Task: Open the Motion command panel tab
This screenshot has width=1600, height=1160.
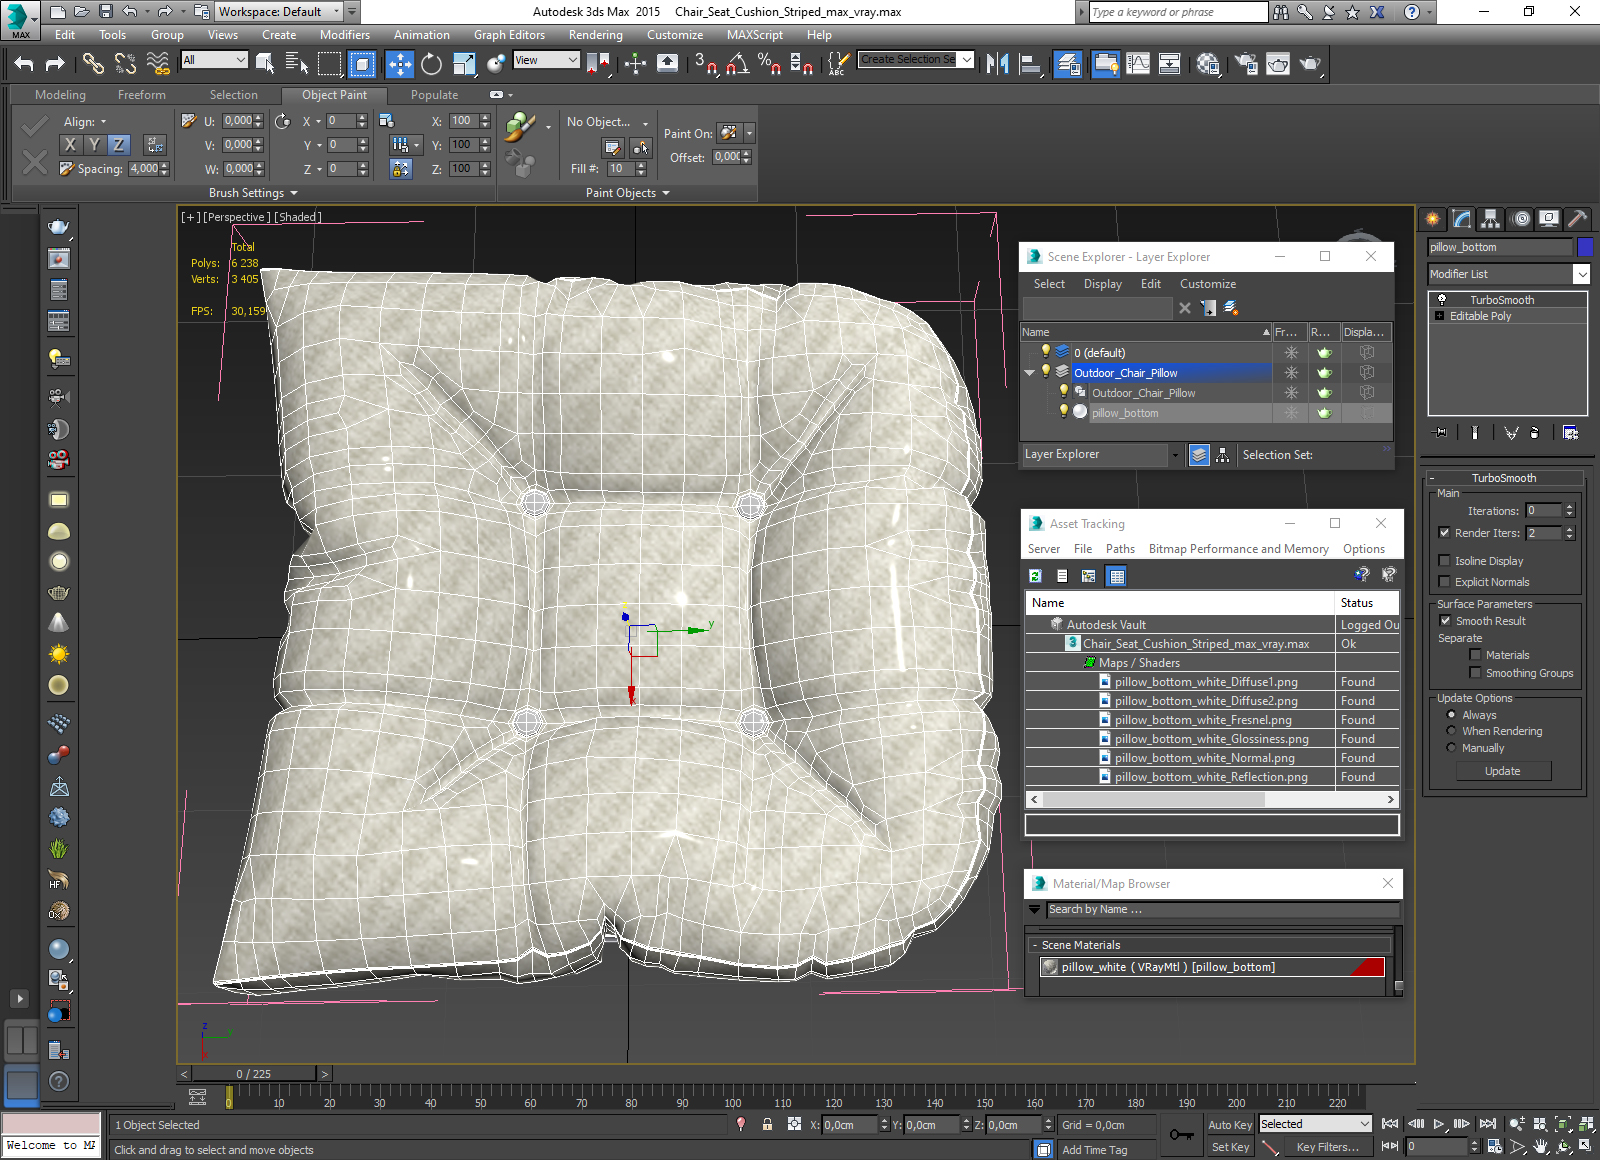Action: (1520, 218)
